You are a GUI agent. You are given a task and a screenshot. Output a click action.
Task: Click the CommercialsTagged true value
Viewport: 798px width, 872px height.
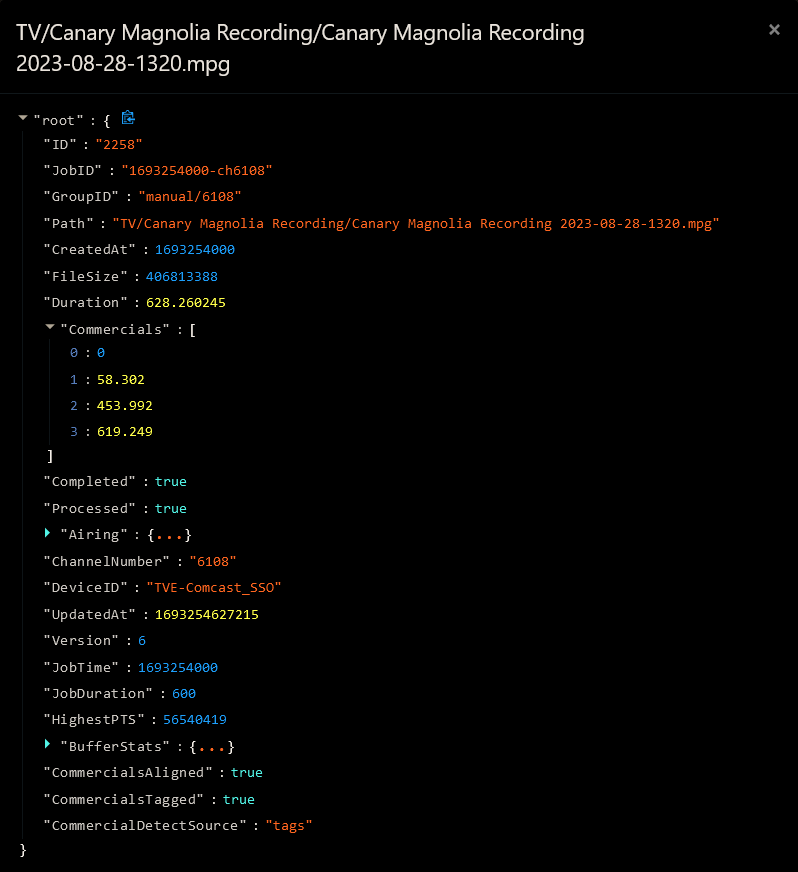click(x=238, y=799)
